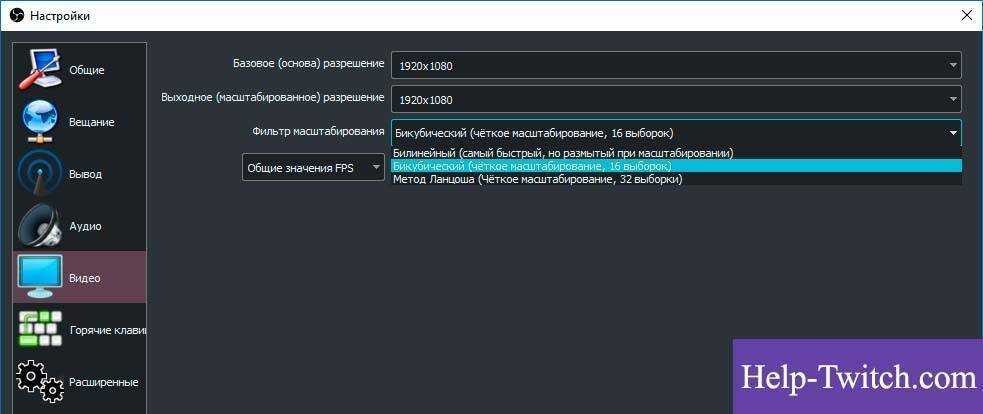Choose the highlighted Бикубический filter option
This screenshot has height=414, width=983.
click(x=533, y=166)
